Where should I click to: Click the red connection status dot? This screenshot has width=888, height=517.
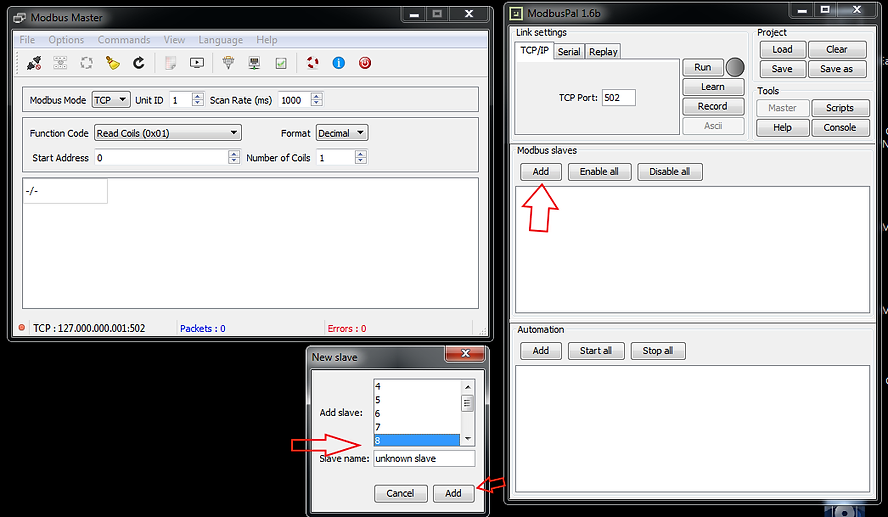click(x=22, y=327)
